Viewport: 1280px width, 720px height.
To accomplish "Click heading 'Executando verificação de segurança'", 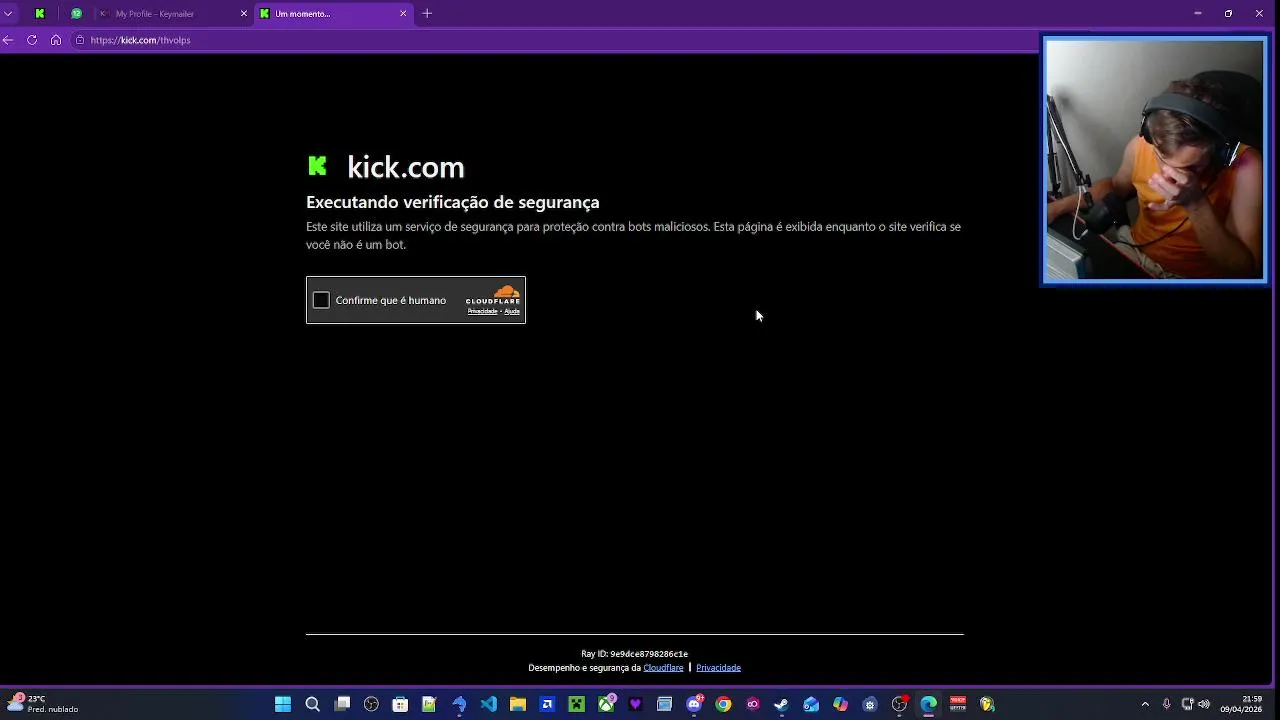I will click(453, 202).
